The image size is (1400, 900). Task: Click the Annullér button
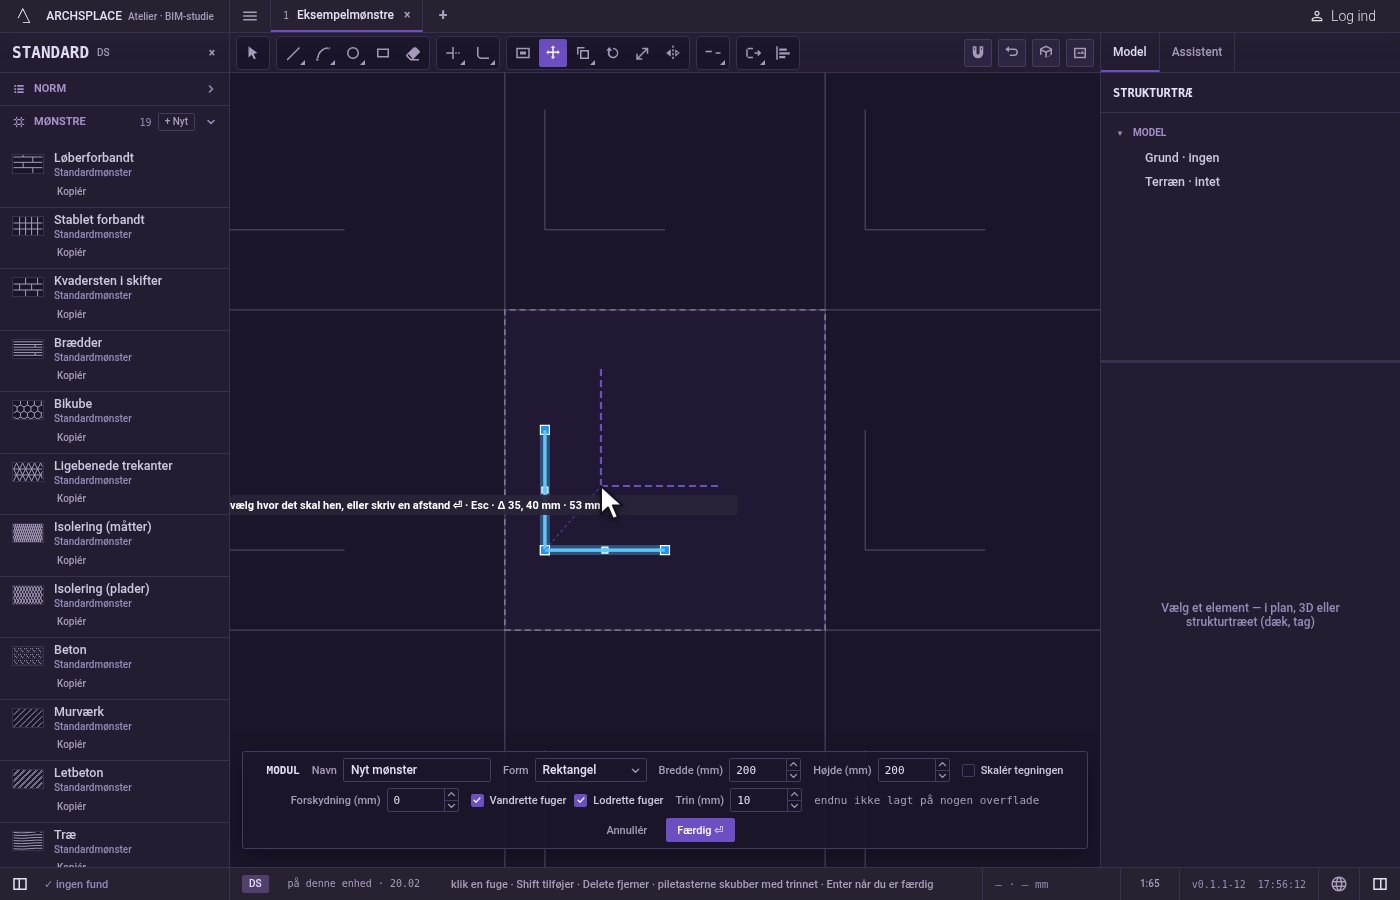627,830
